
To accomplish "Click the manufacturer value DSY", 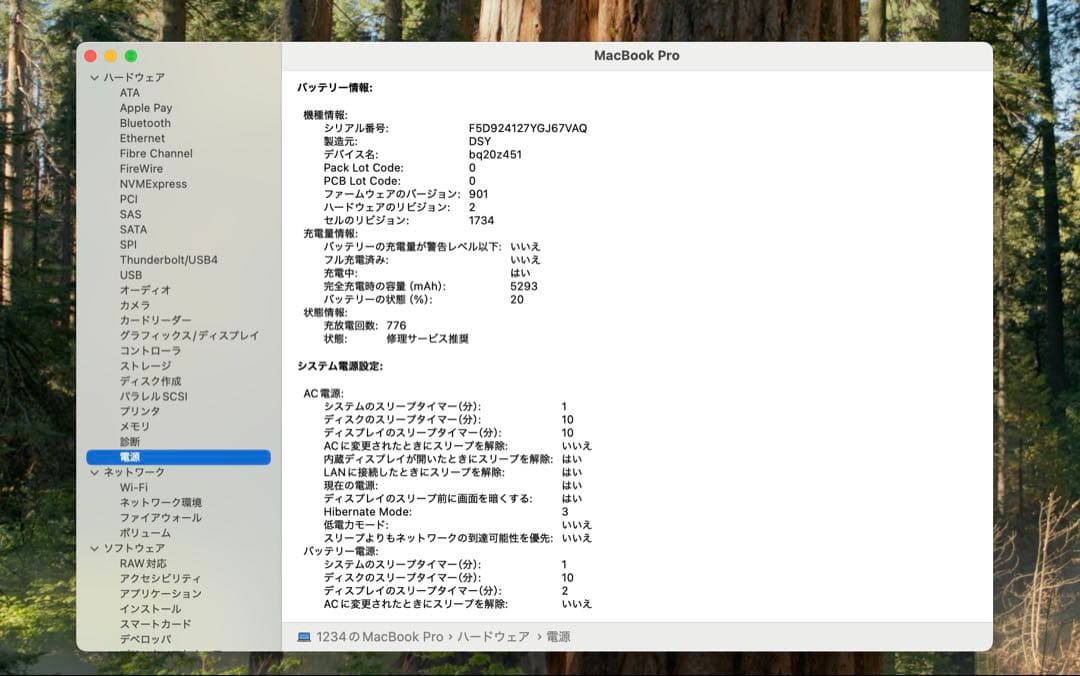I will pos(479,141).
